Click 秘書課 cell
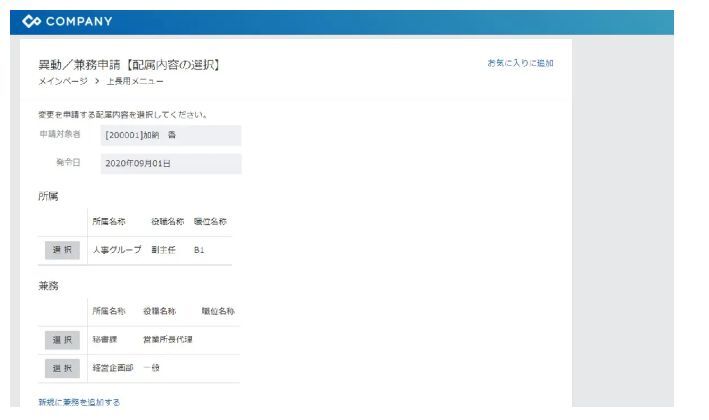 105,339
